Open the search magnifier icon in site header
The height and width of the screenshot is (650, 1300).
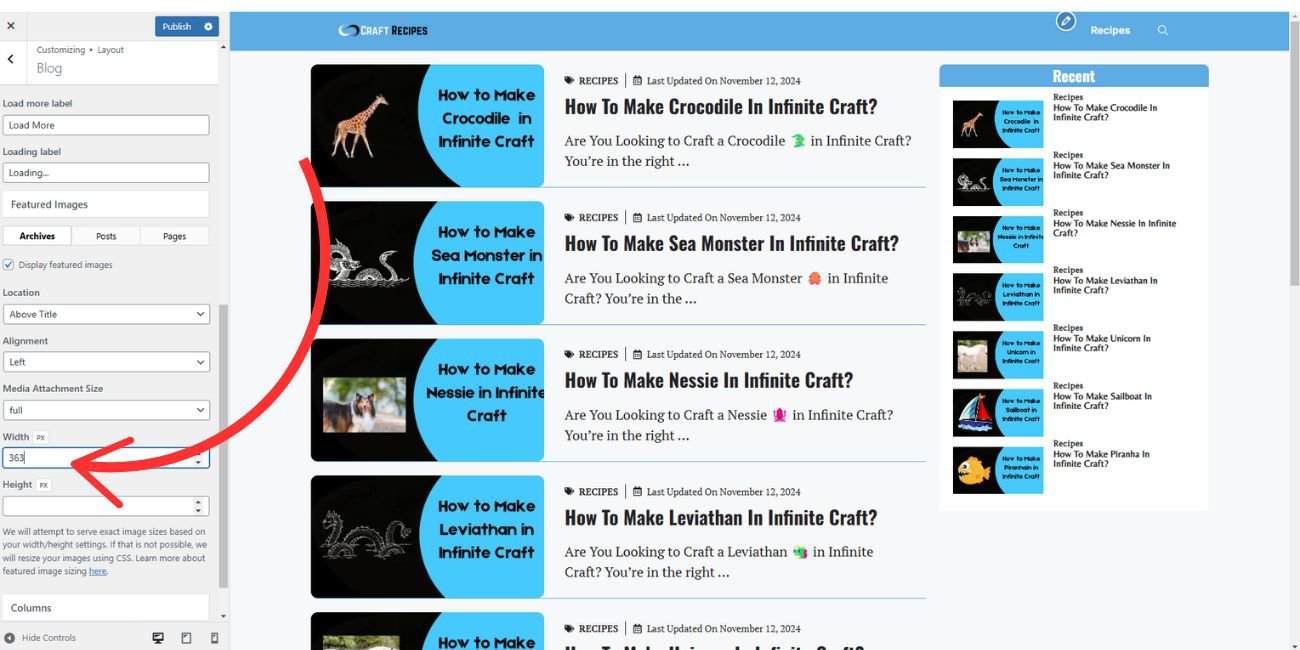pos(1162,30)
